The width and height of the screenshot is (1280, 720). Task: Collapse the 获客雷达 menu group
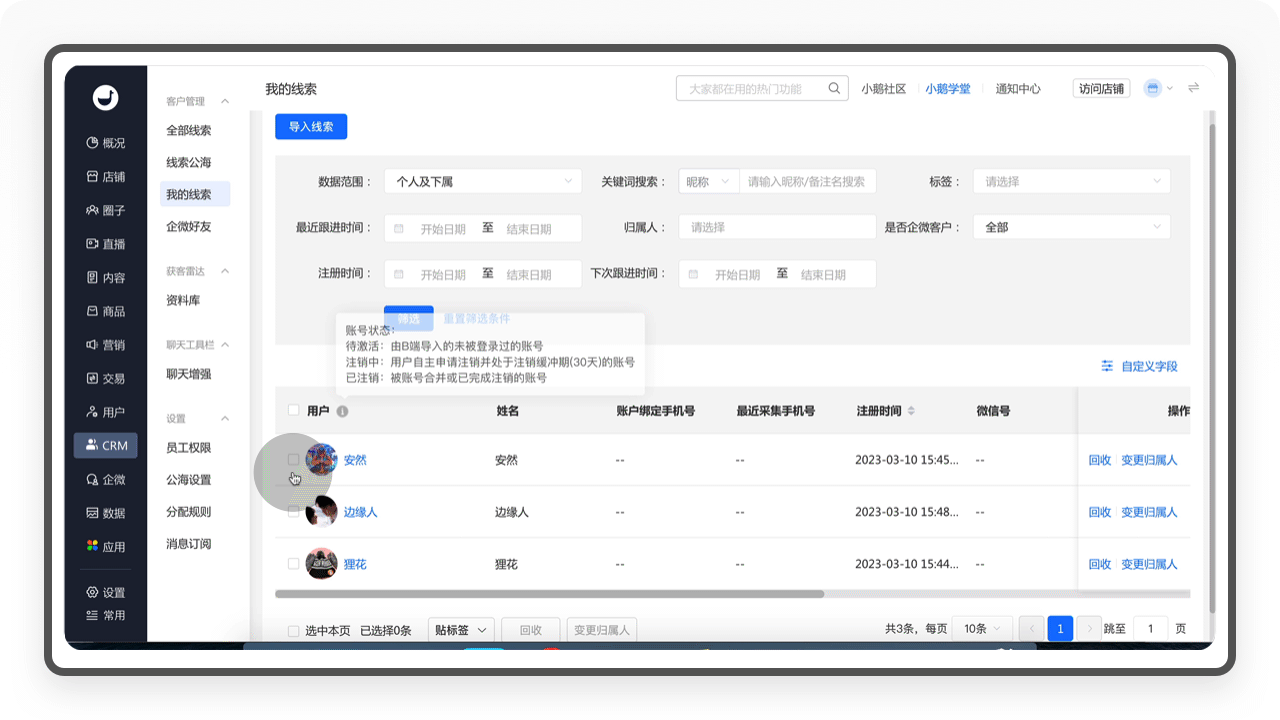[225, 271]
